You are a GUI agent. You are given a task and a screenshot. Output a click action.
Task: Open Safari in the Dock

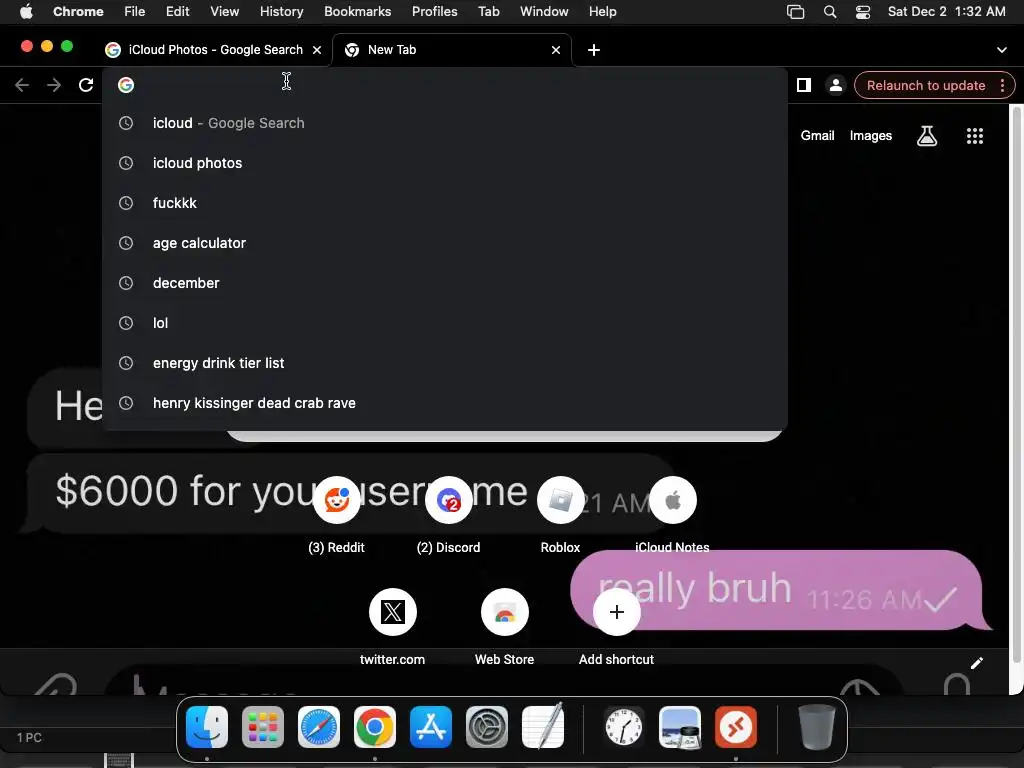click(x=319, y=727)
